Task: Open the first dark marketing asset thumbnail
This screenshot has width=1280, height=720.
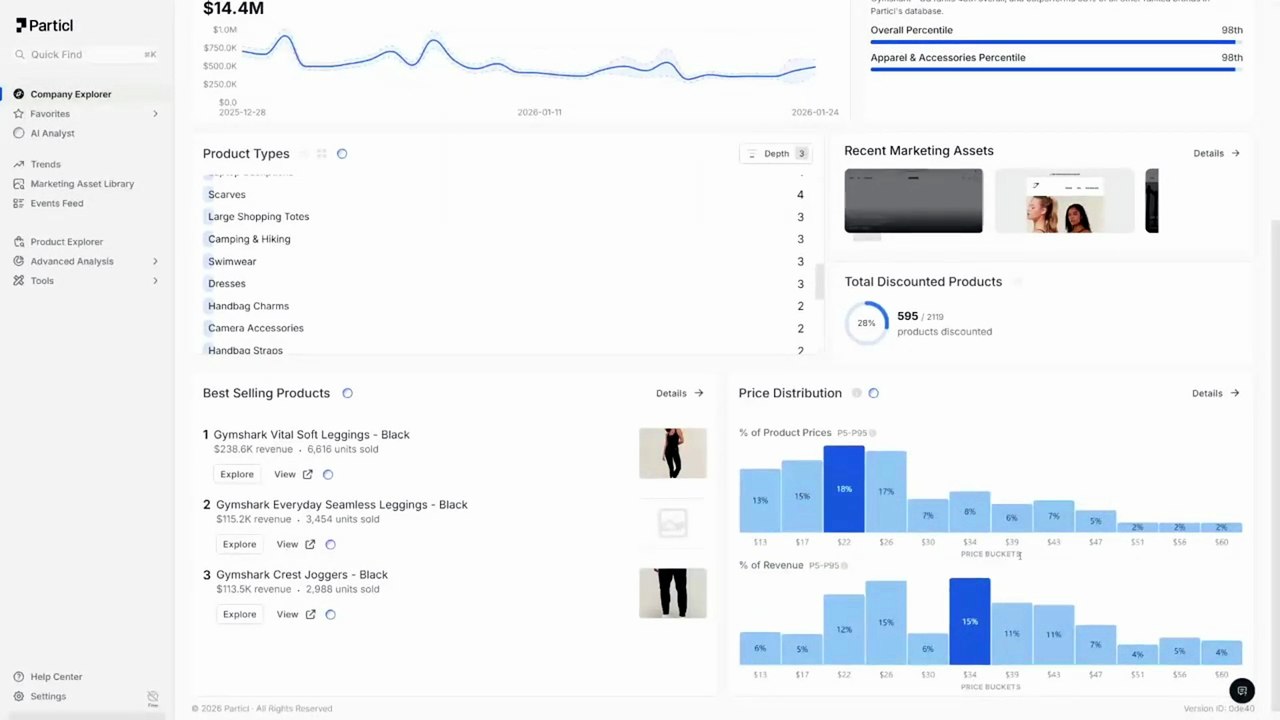Action: pyautogui.click(x=913, y=201)
